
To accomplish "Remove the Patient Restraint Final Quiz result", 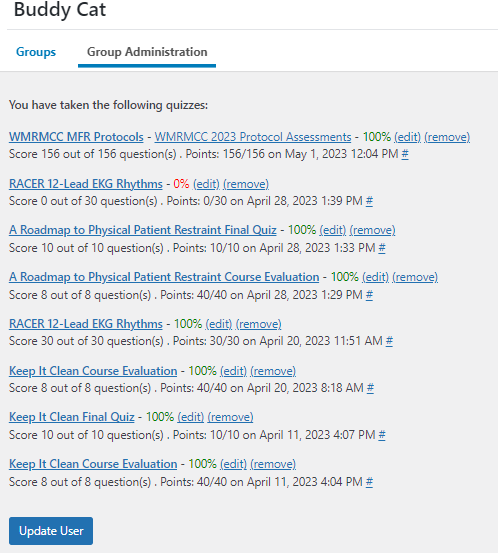I will click(x=372, y=230).
